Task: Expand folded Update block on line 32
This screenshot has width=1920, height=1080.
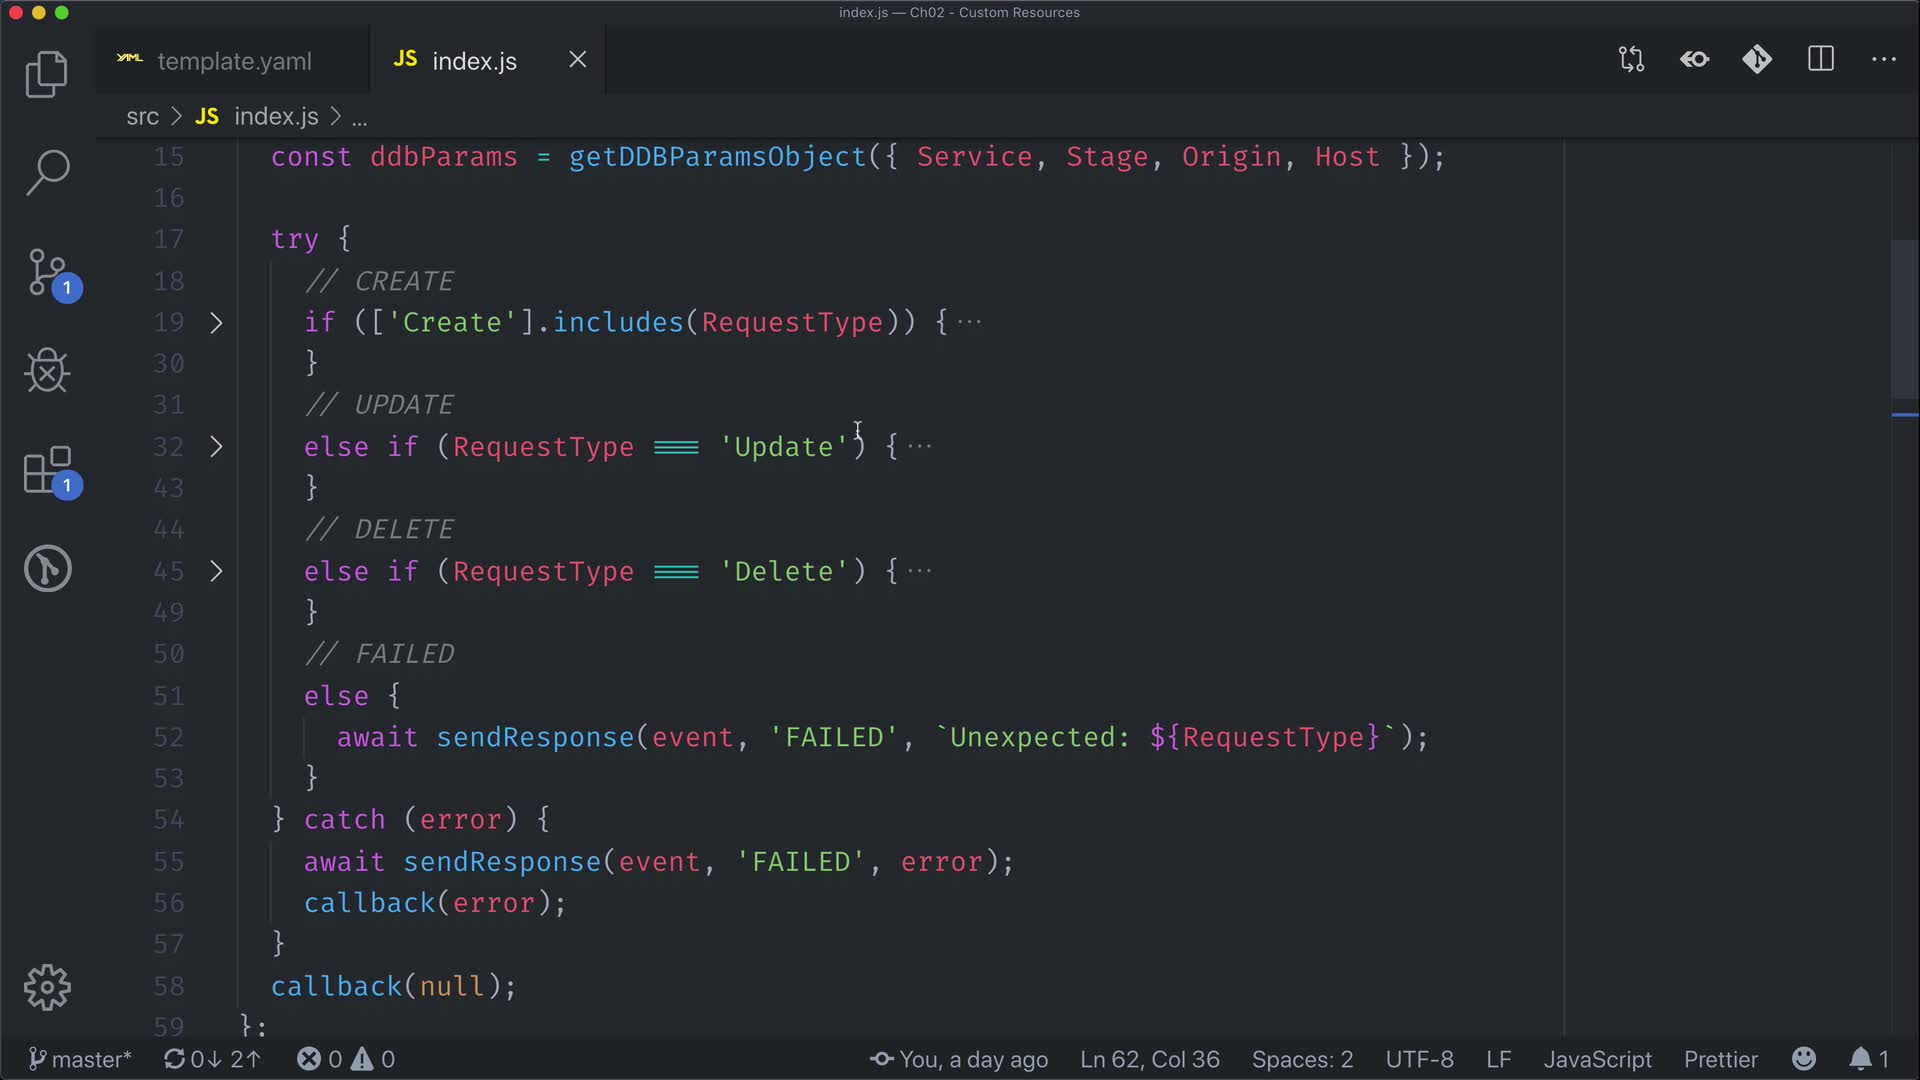Action: pos(216,447)
